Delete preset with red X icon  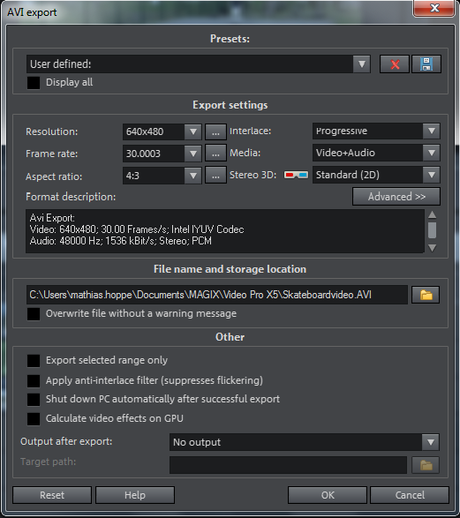[394, 64]
